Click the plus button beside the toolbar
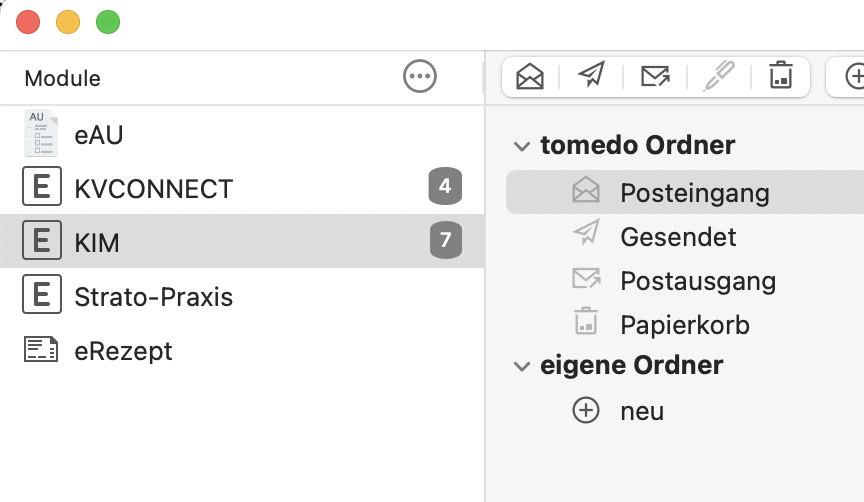The image size is (864, 502). pyautogui.click(x=855, y=76)
